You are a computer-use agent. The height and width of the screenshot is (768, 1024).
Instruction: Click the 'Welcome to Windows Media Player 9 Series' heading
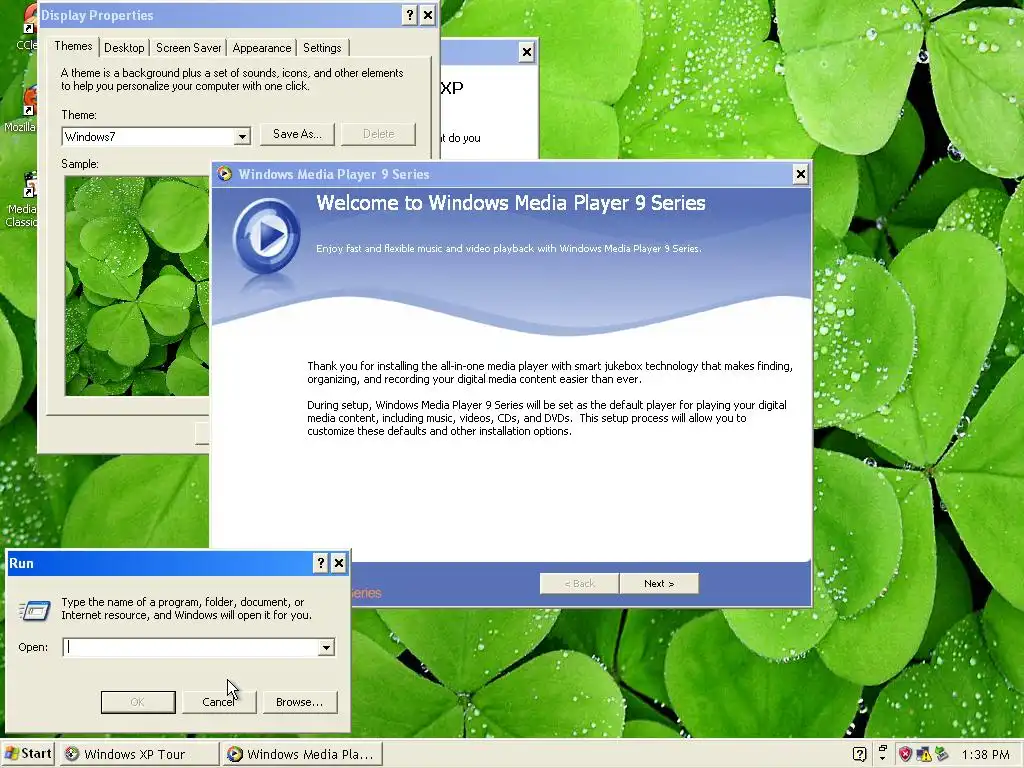click(511, 203)
